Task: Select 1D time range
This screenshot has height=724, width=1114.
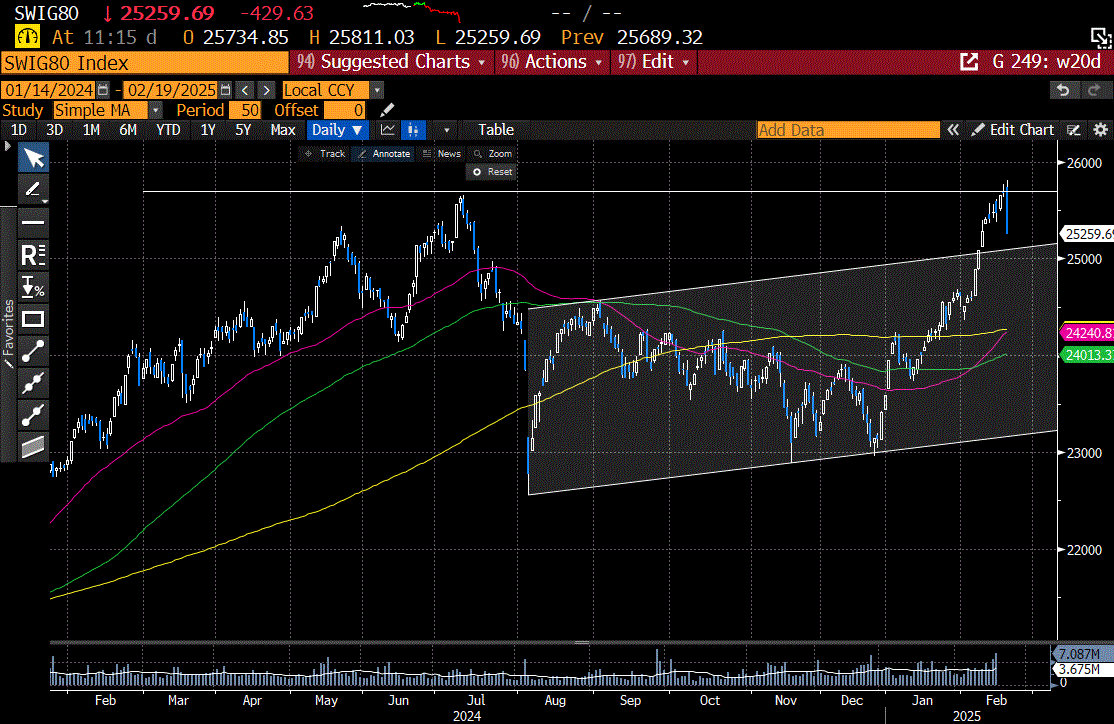Action: [x=18, y=130]
